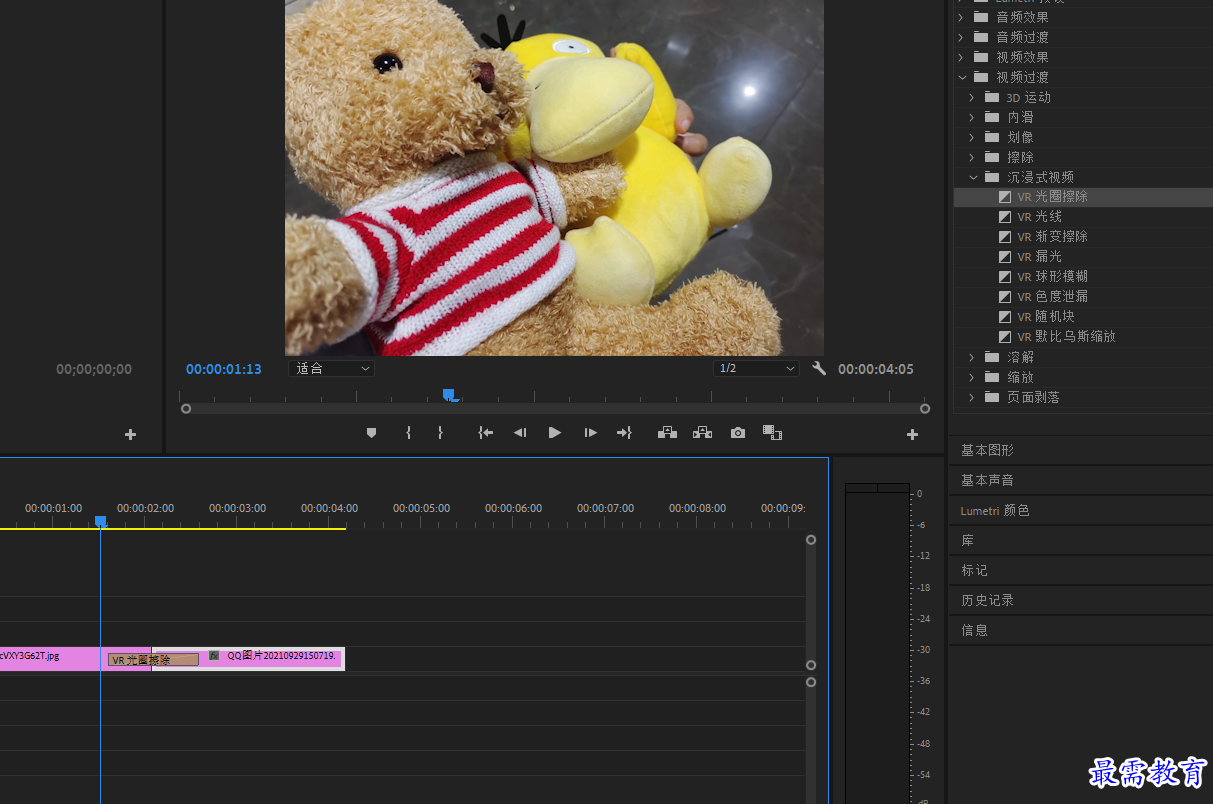Viewport: 1213px width, 804px height.
Task: Click the fx badge on the QQ图片 clip
Action: [x=214, y=656]
